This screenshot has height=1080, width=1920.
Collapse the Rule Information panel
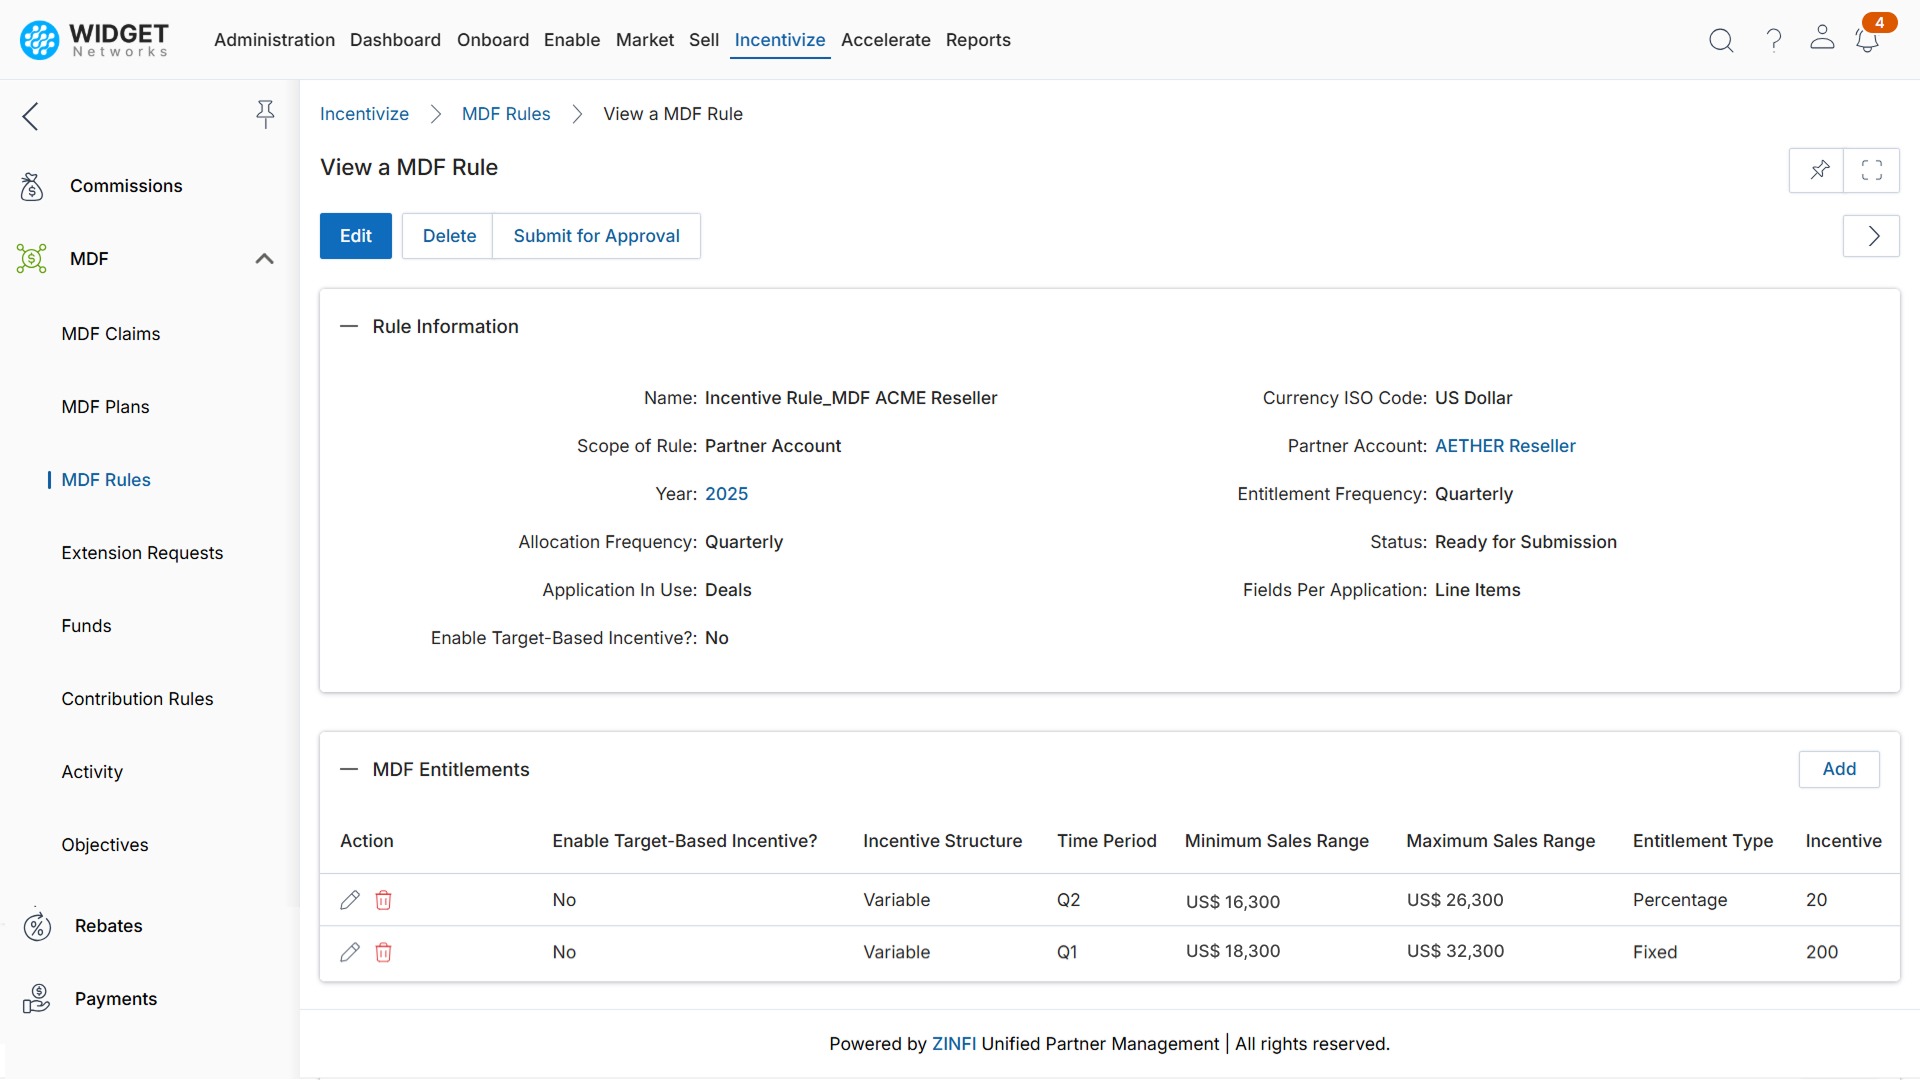(349, 326)
